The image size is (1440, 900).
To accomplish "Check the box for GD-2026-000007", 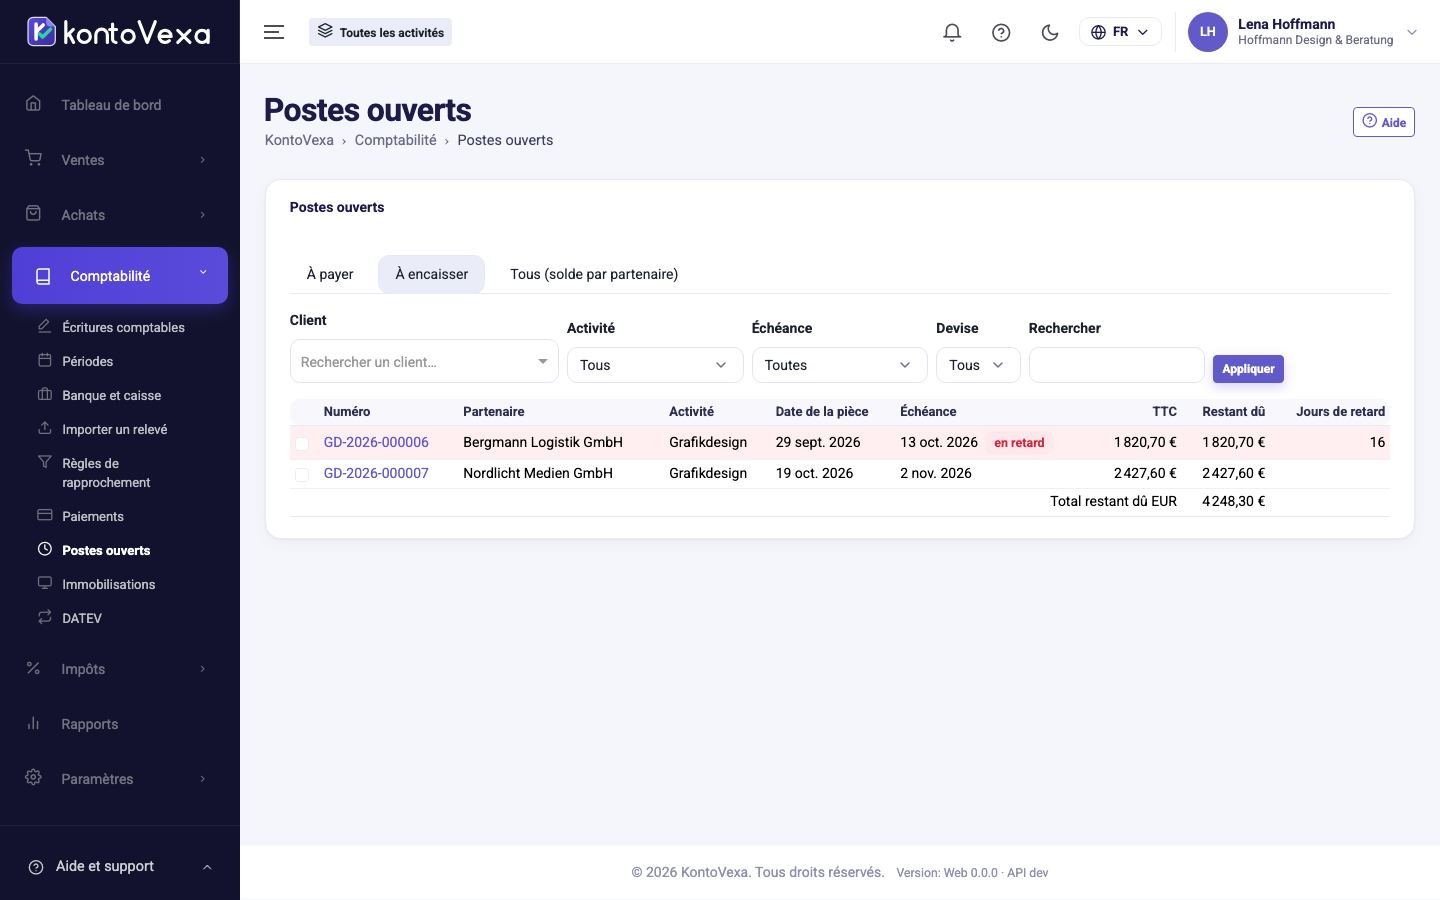I will pyautogui.click(x=302, y=474).
